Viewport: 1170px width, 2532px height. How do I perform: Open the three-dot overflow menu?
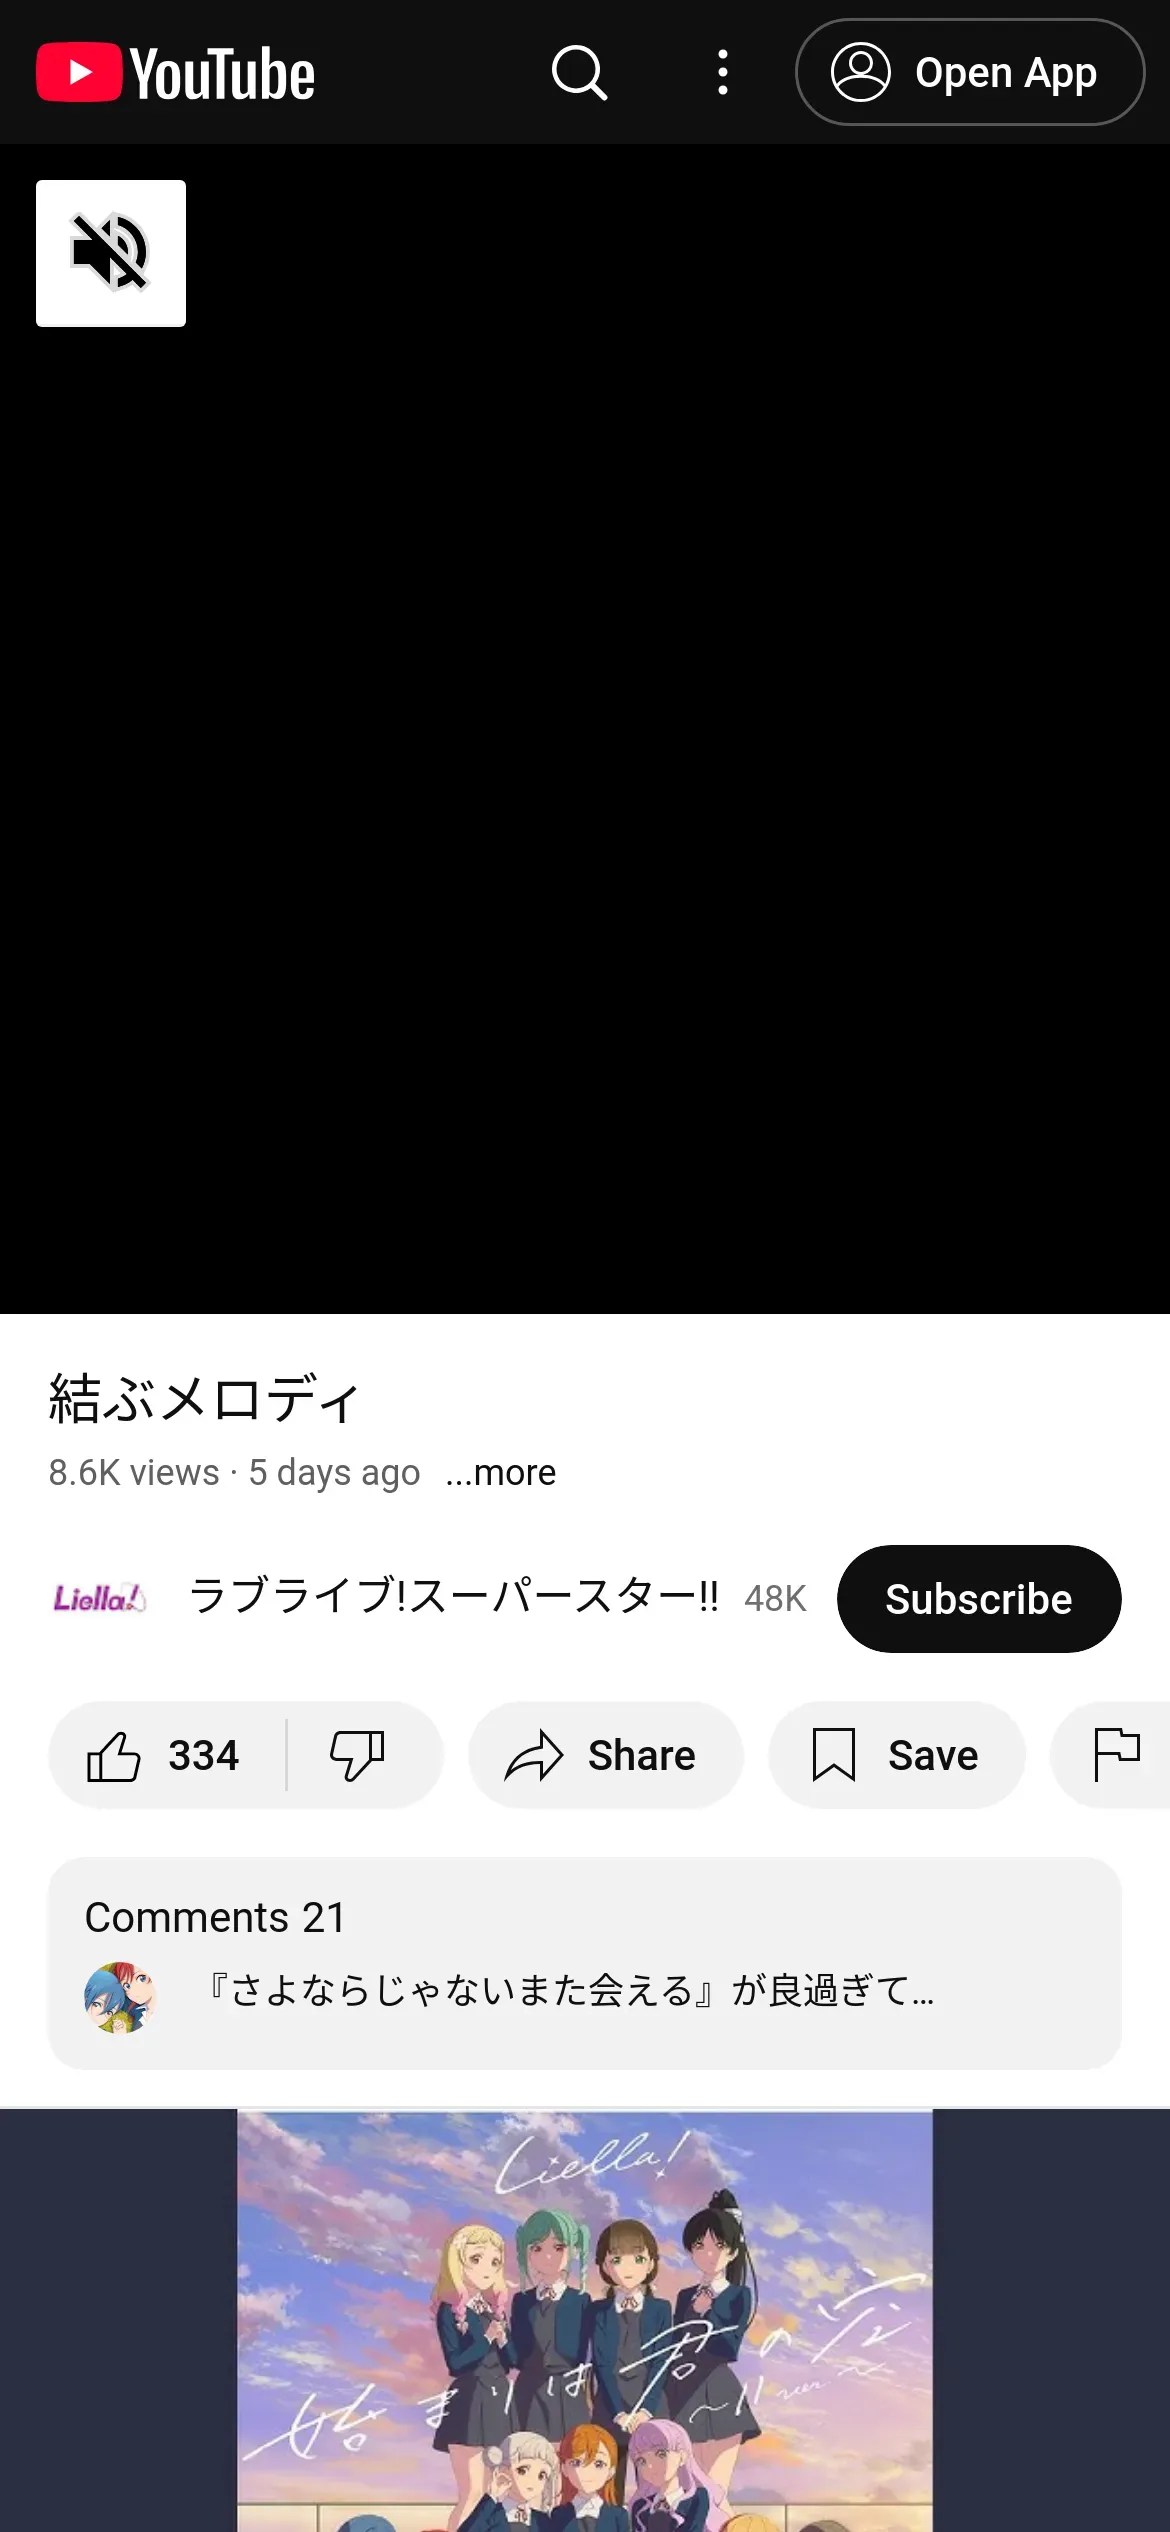(x=722, y=72)
